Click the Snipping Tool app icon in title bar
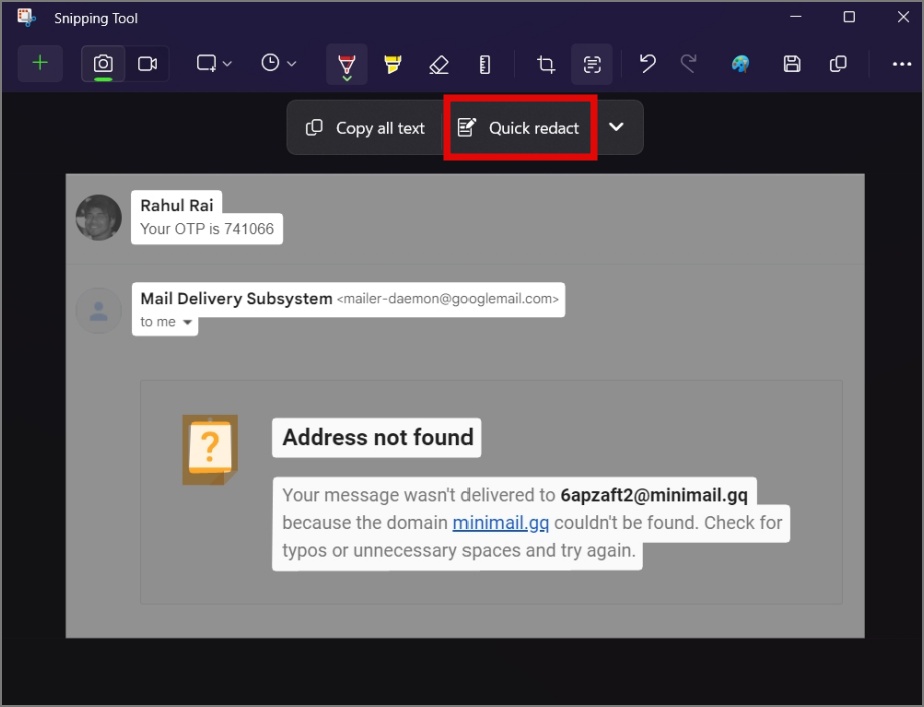The height and width of the screenshot is (707, 924). [x=27, y=18]
